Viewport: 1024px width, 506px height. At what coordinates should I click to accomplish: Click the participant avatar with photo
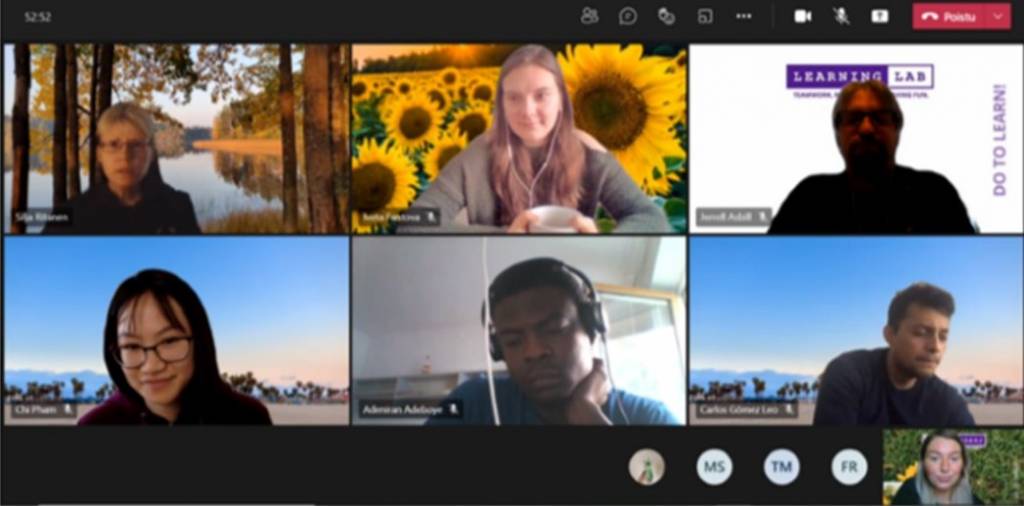647,467
